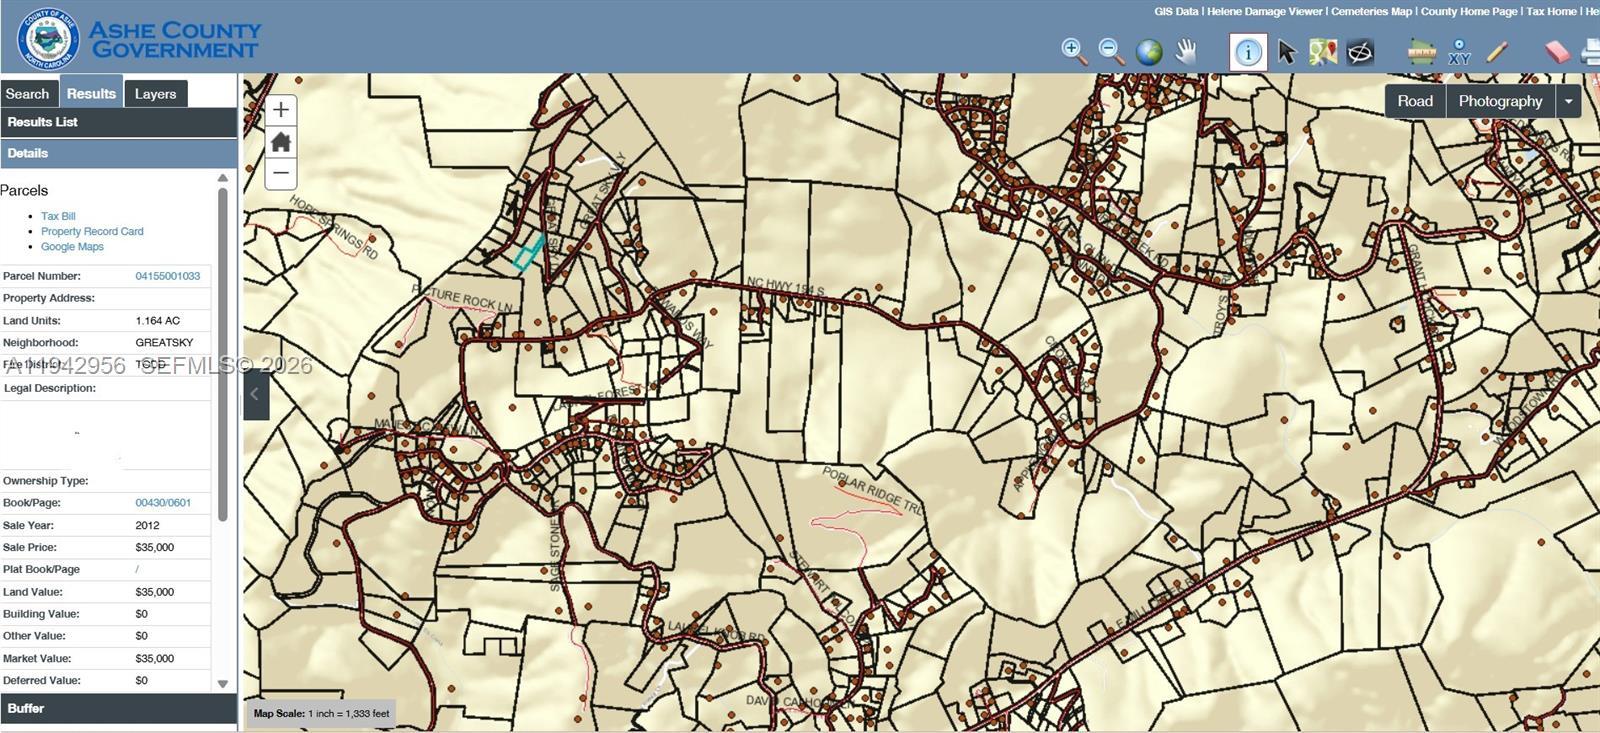
Task: Activate the Pan hand tool
Action: pyautogui.click(x=1186, y=52)
